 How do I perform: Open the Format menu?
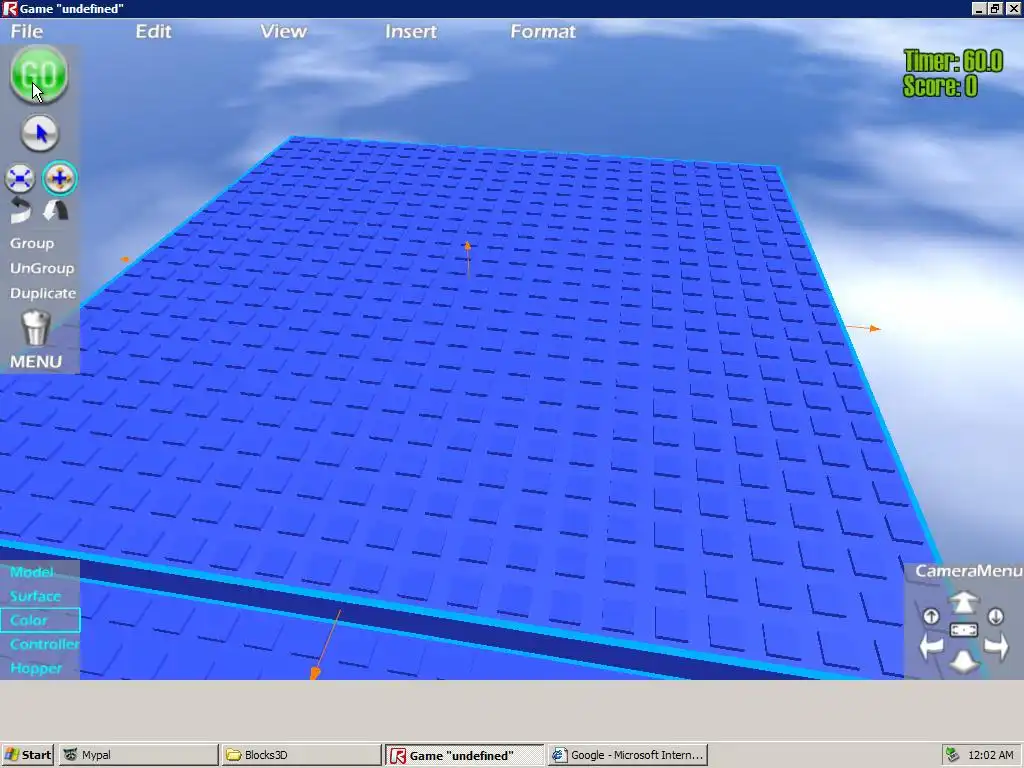pyautogui.click(x=543, y=31)
